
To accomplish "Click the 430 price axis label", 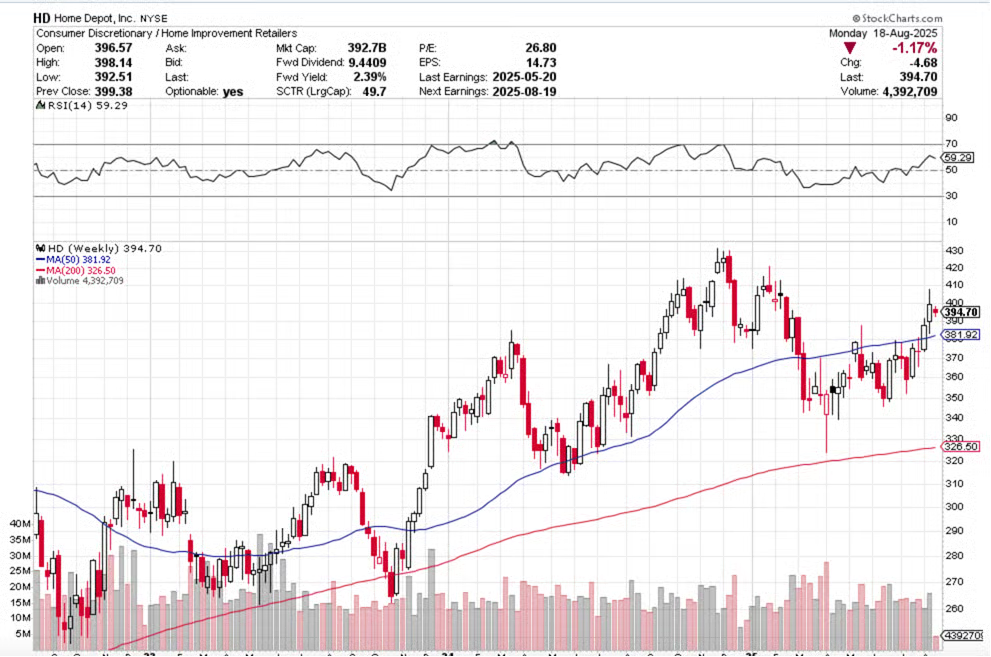I will click(x=954, y=251).
